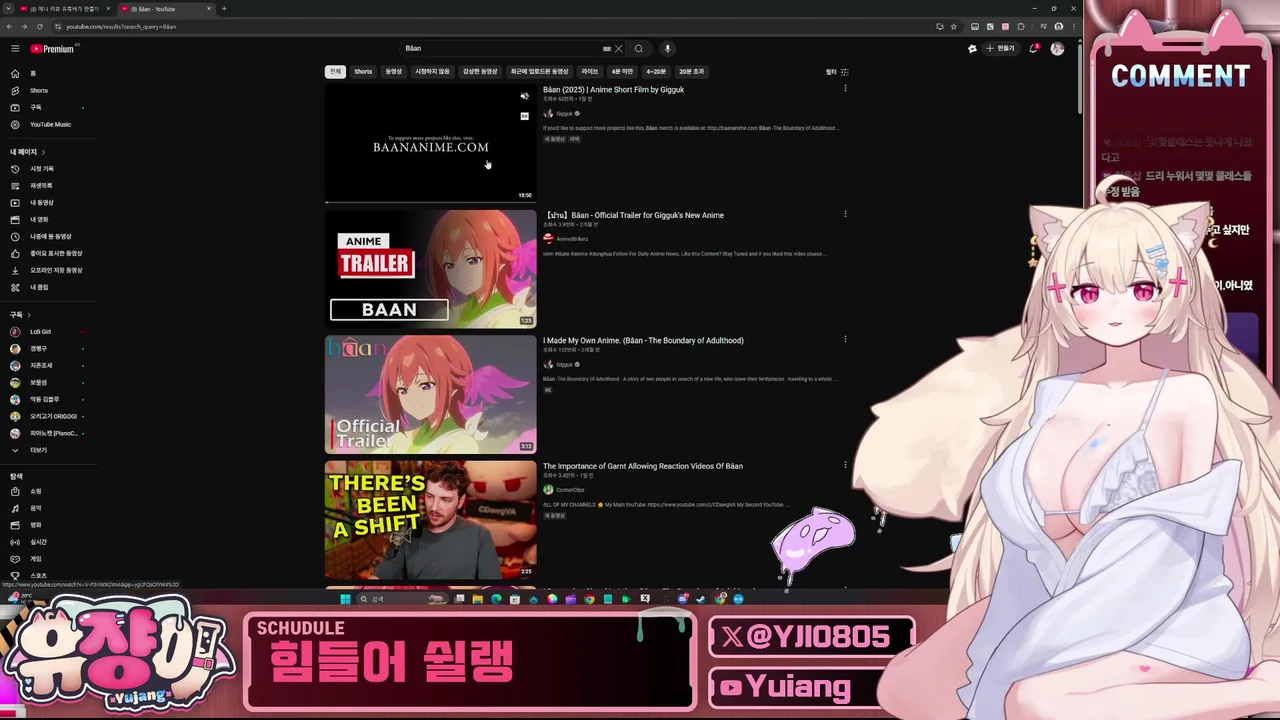The image size is (1280, 720).
Task: Select the 전체 filter chip
Action: (335, 72)
